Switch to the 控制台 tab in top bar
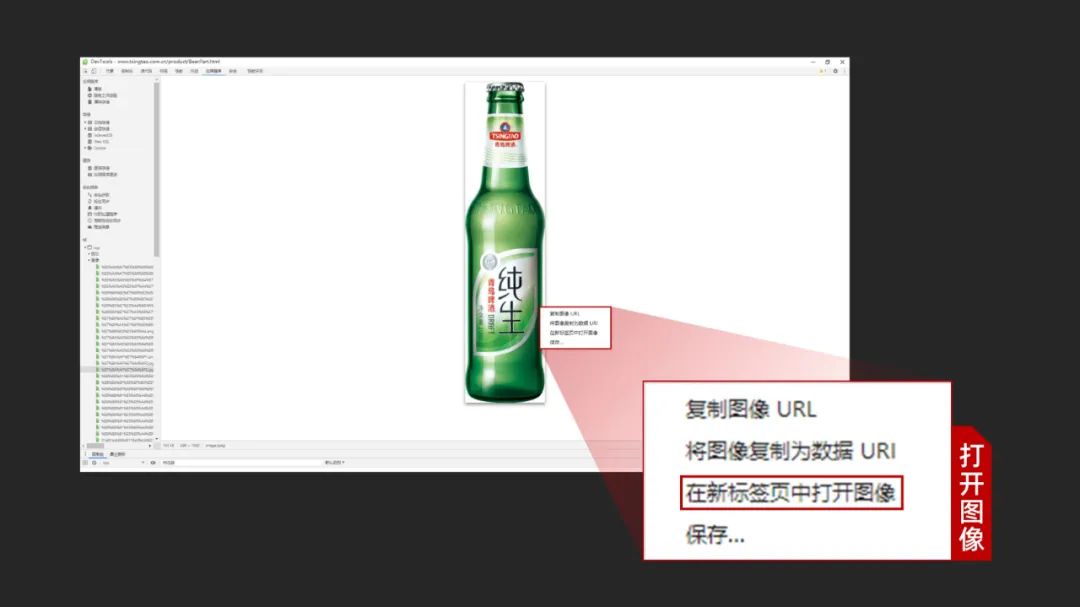1080x607 pixels. [127, 71]
